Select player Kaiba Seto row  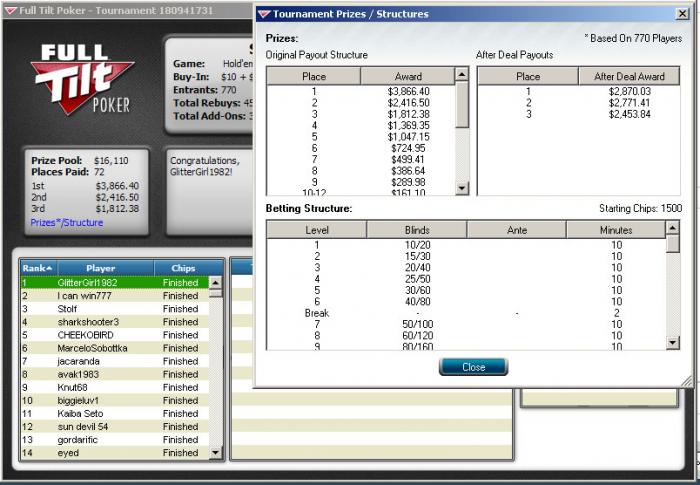click(115, 414)
